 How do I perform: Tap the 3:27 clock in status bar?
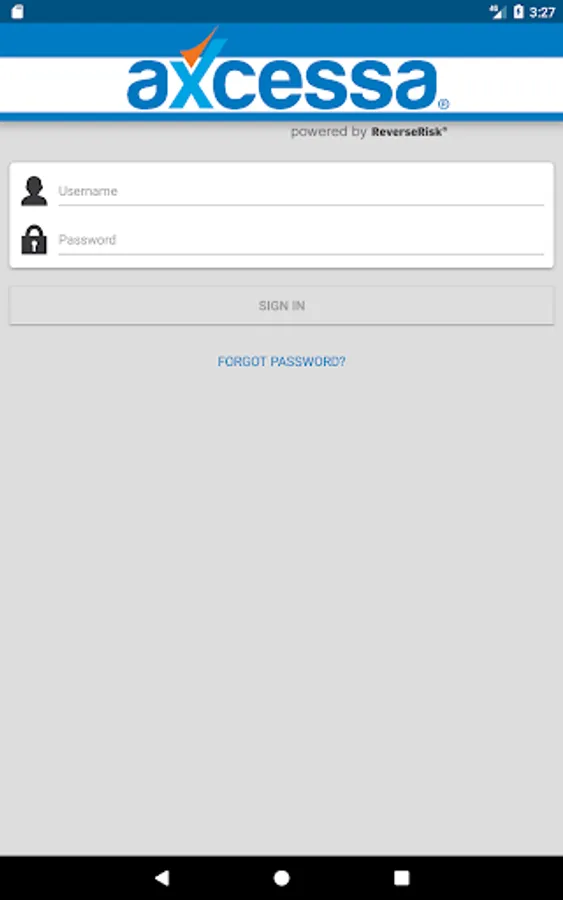click(x=542, y=12)
